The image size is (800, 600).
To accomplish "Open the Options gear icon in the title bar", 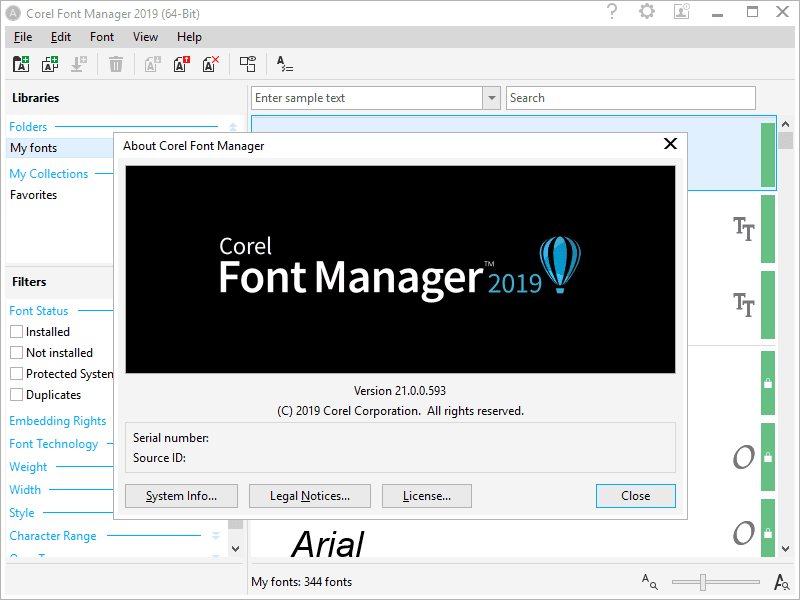I will (647, 12).
